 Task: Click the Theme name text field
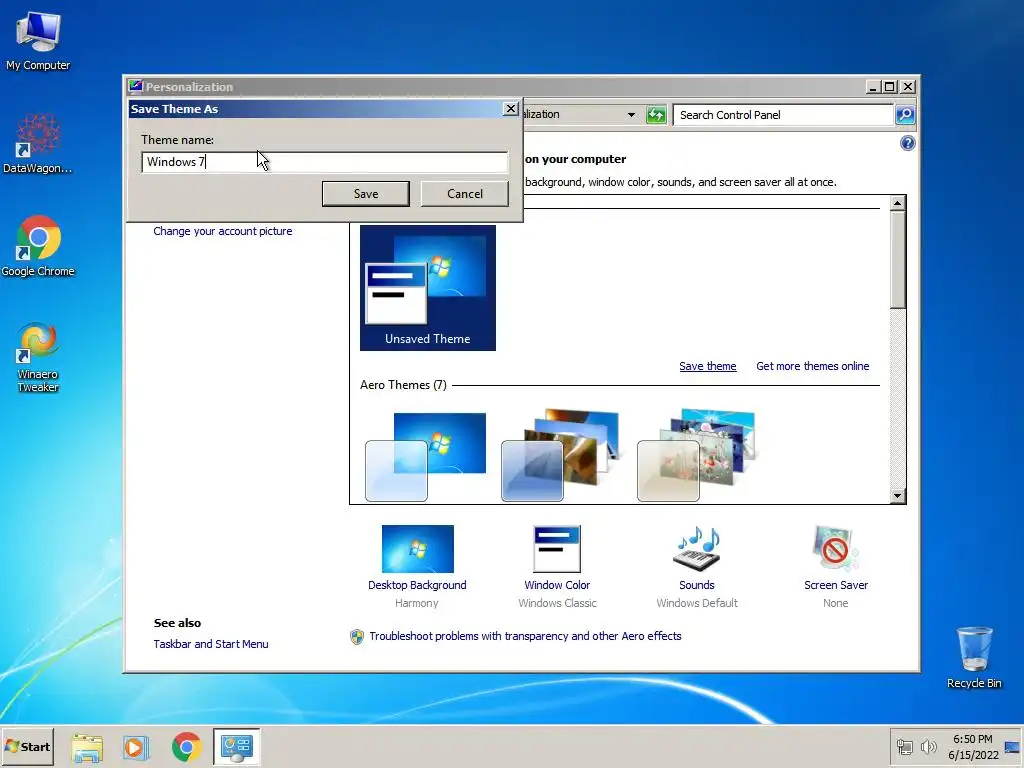click(x=325, y=162)
